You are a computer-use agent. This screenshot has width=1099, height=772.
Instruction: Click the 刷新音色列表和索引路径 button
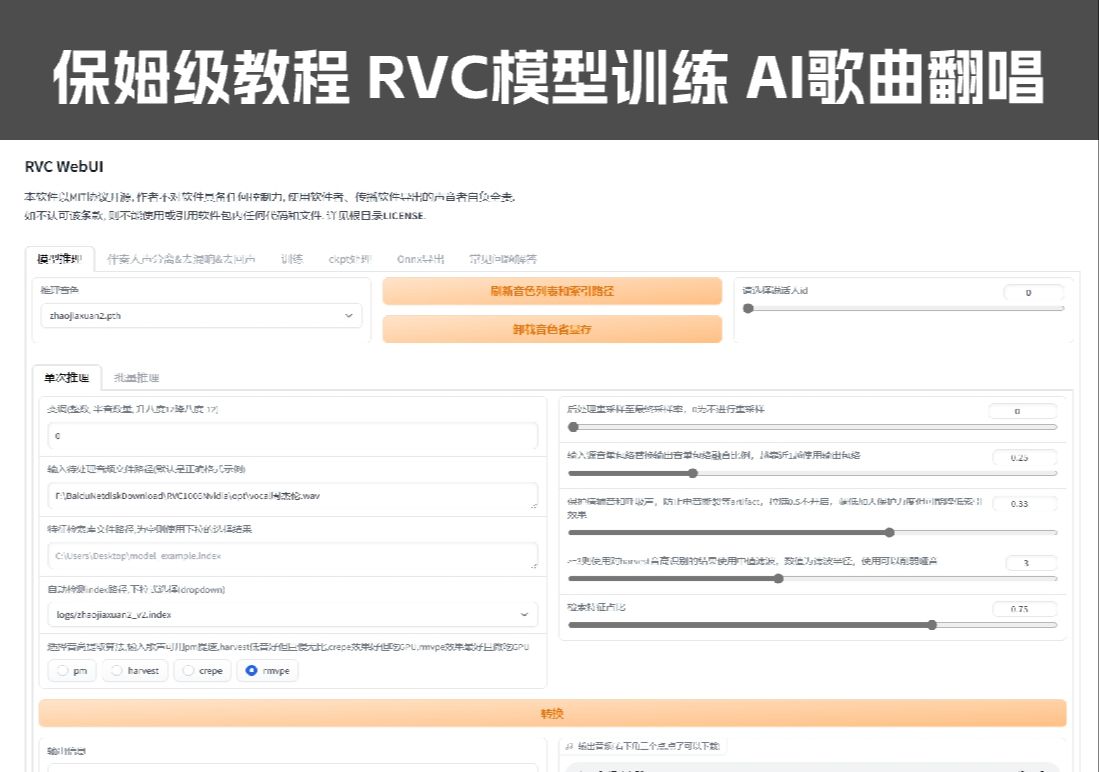(x=552, y=290)
